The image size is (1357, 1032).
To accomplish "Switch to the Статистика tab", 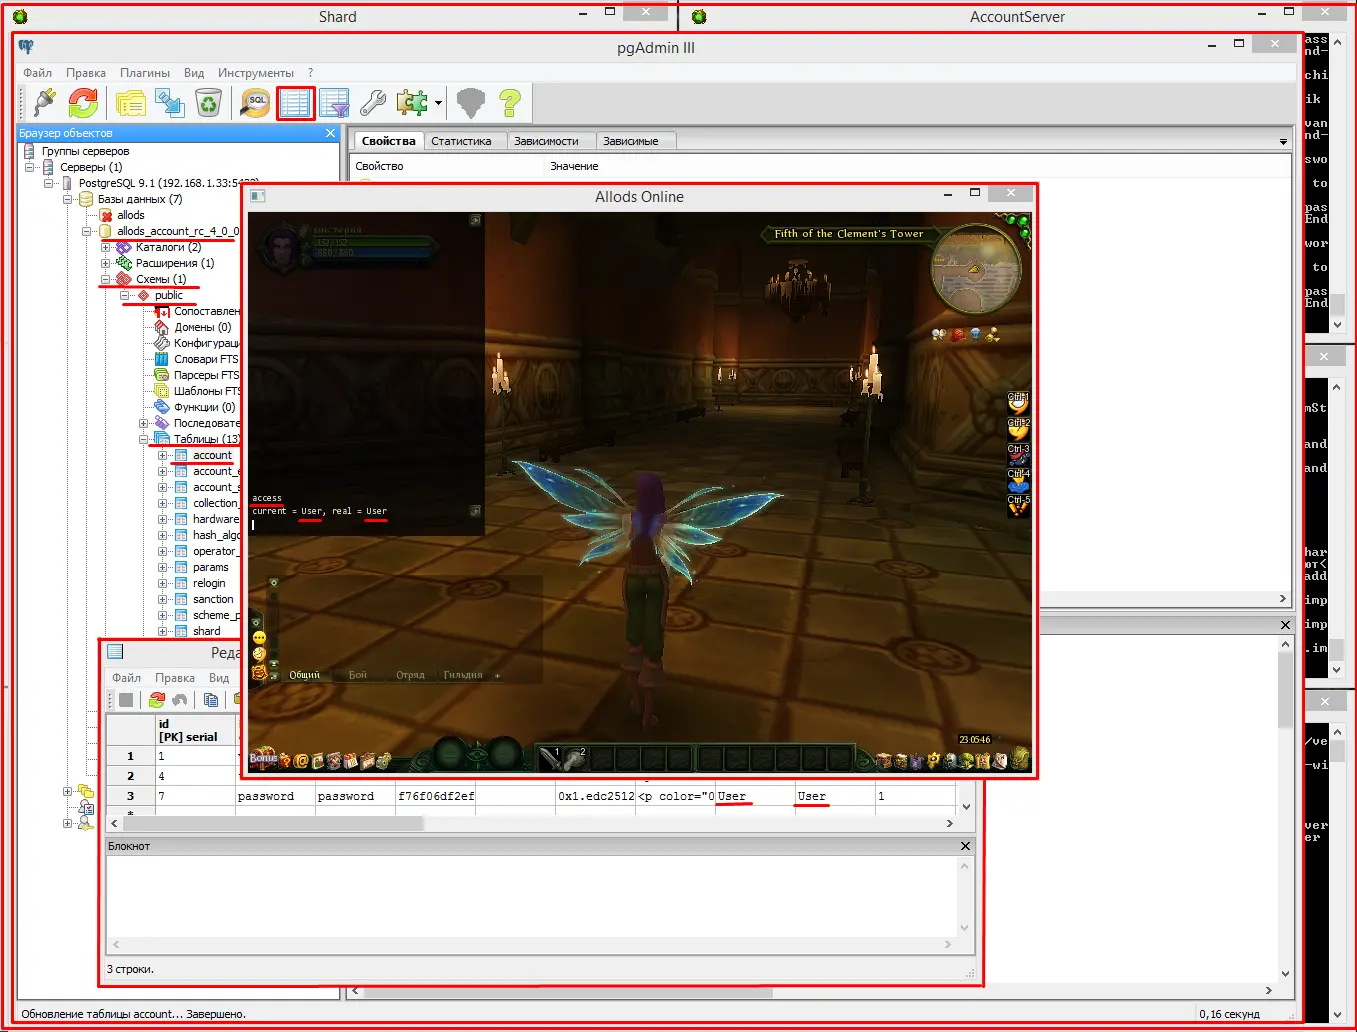I will (x=461, y=141).
